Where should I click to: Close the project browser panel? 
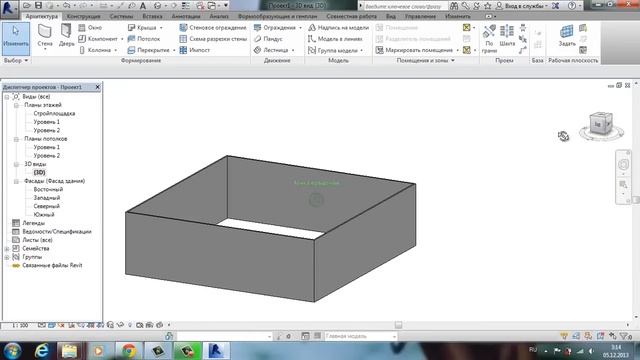[x=98, y=87]
